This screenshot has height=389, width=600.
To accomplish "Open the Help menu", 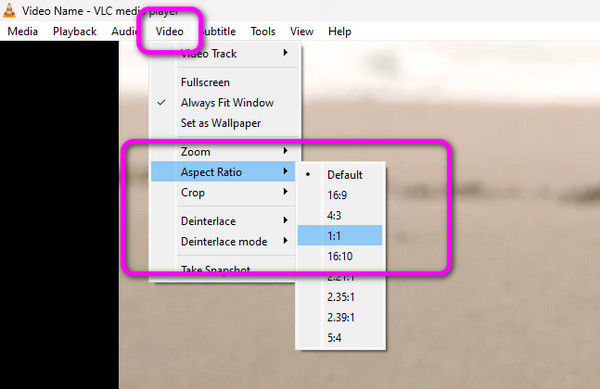I will point(339,31).
